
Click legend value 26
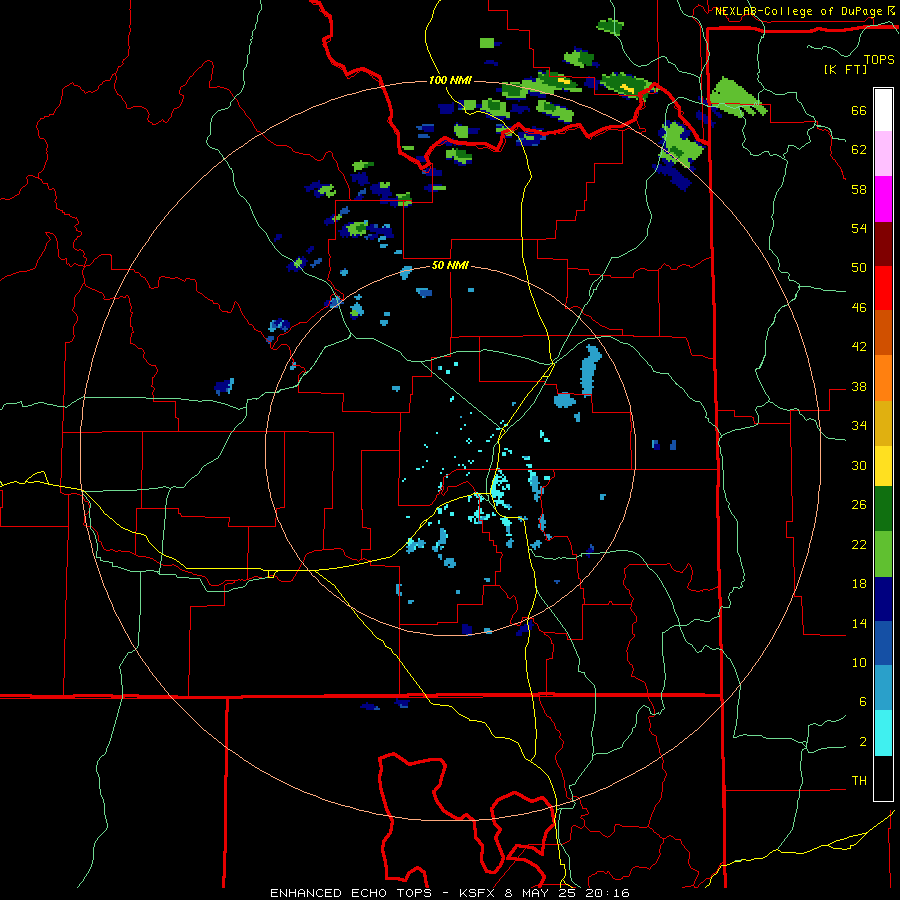click(x=859, y=505)
